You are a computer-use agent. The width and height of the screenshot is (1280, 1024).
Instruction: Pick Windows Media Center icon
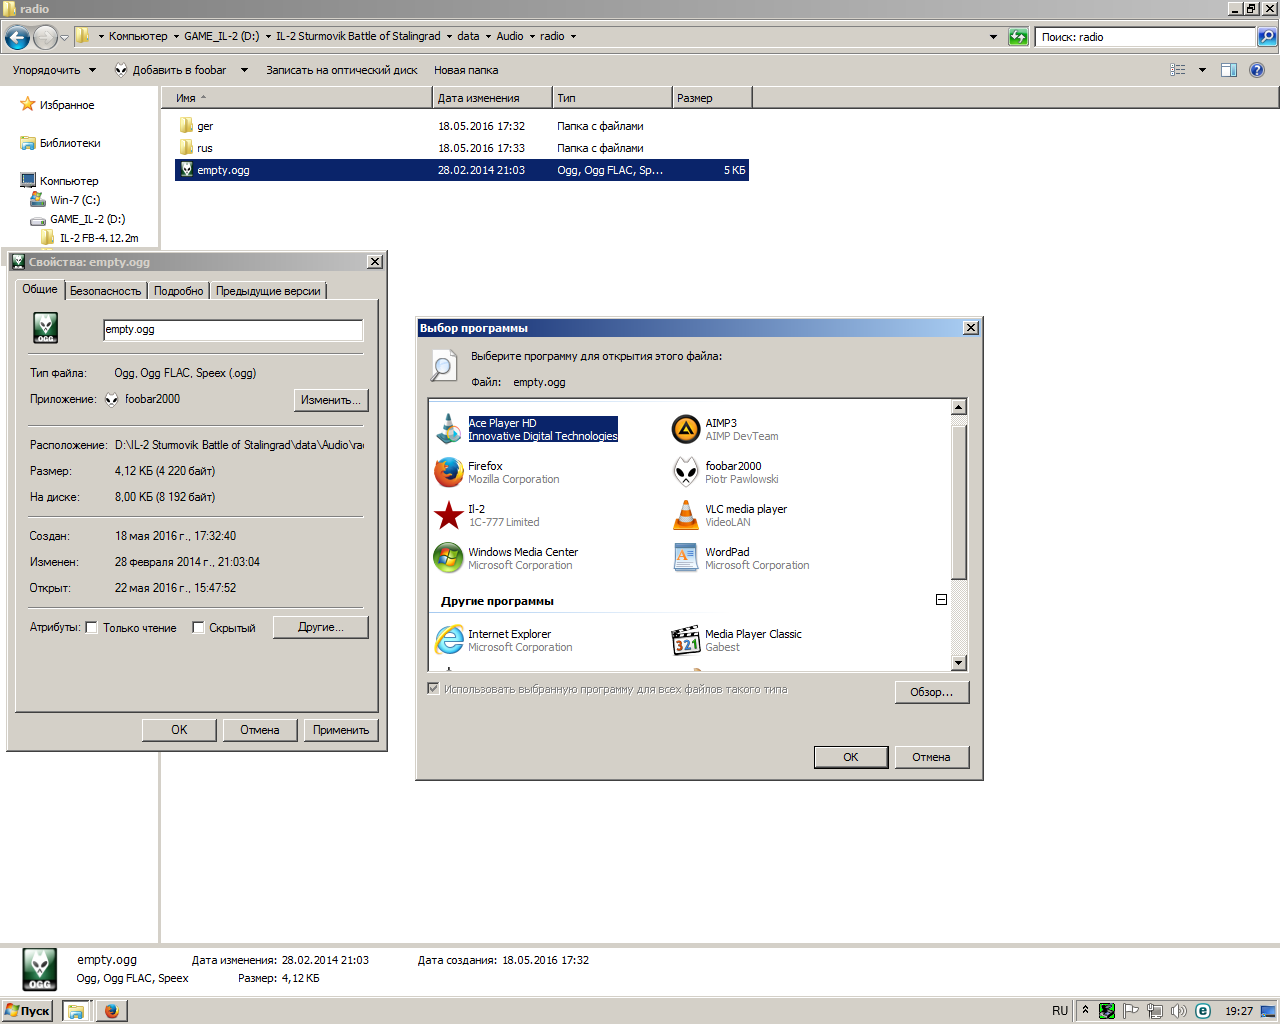[449, 558]
